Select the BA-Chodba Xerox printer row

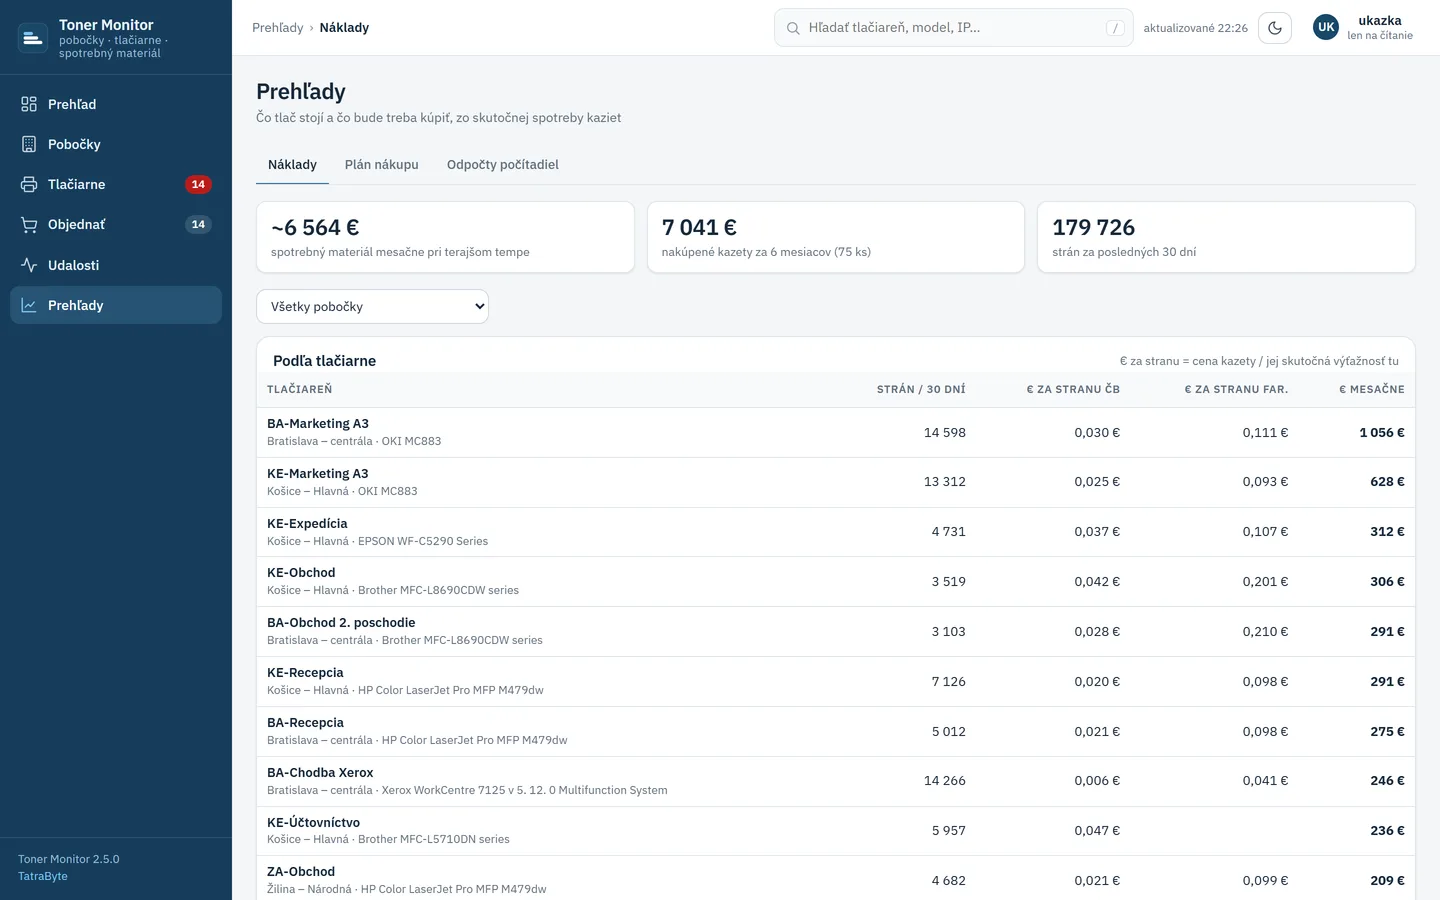[836, 782]
